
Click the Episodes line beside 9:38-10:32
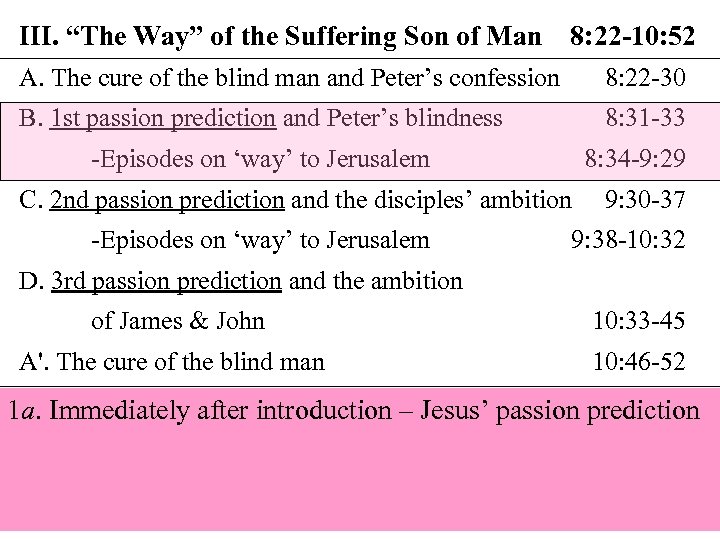point(260,240)
